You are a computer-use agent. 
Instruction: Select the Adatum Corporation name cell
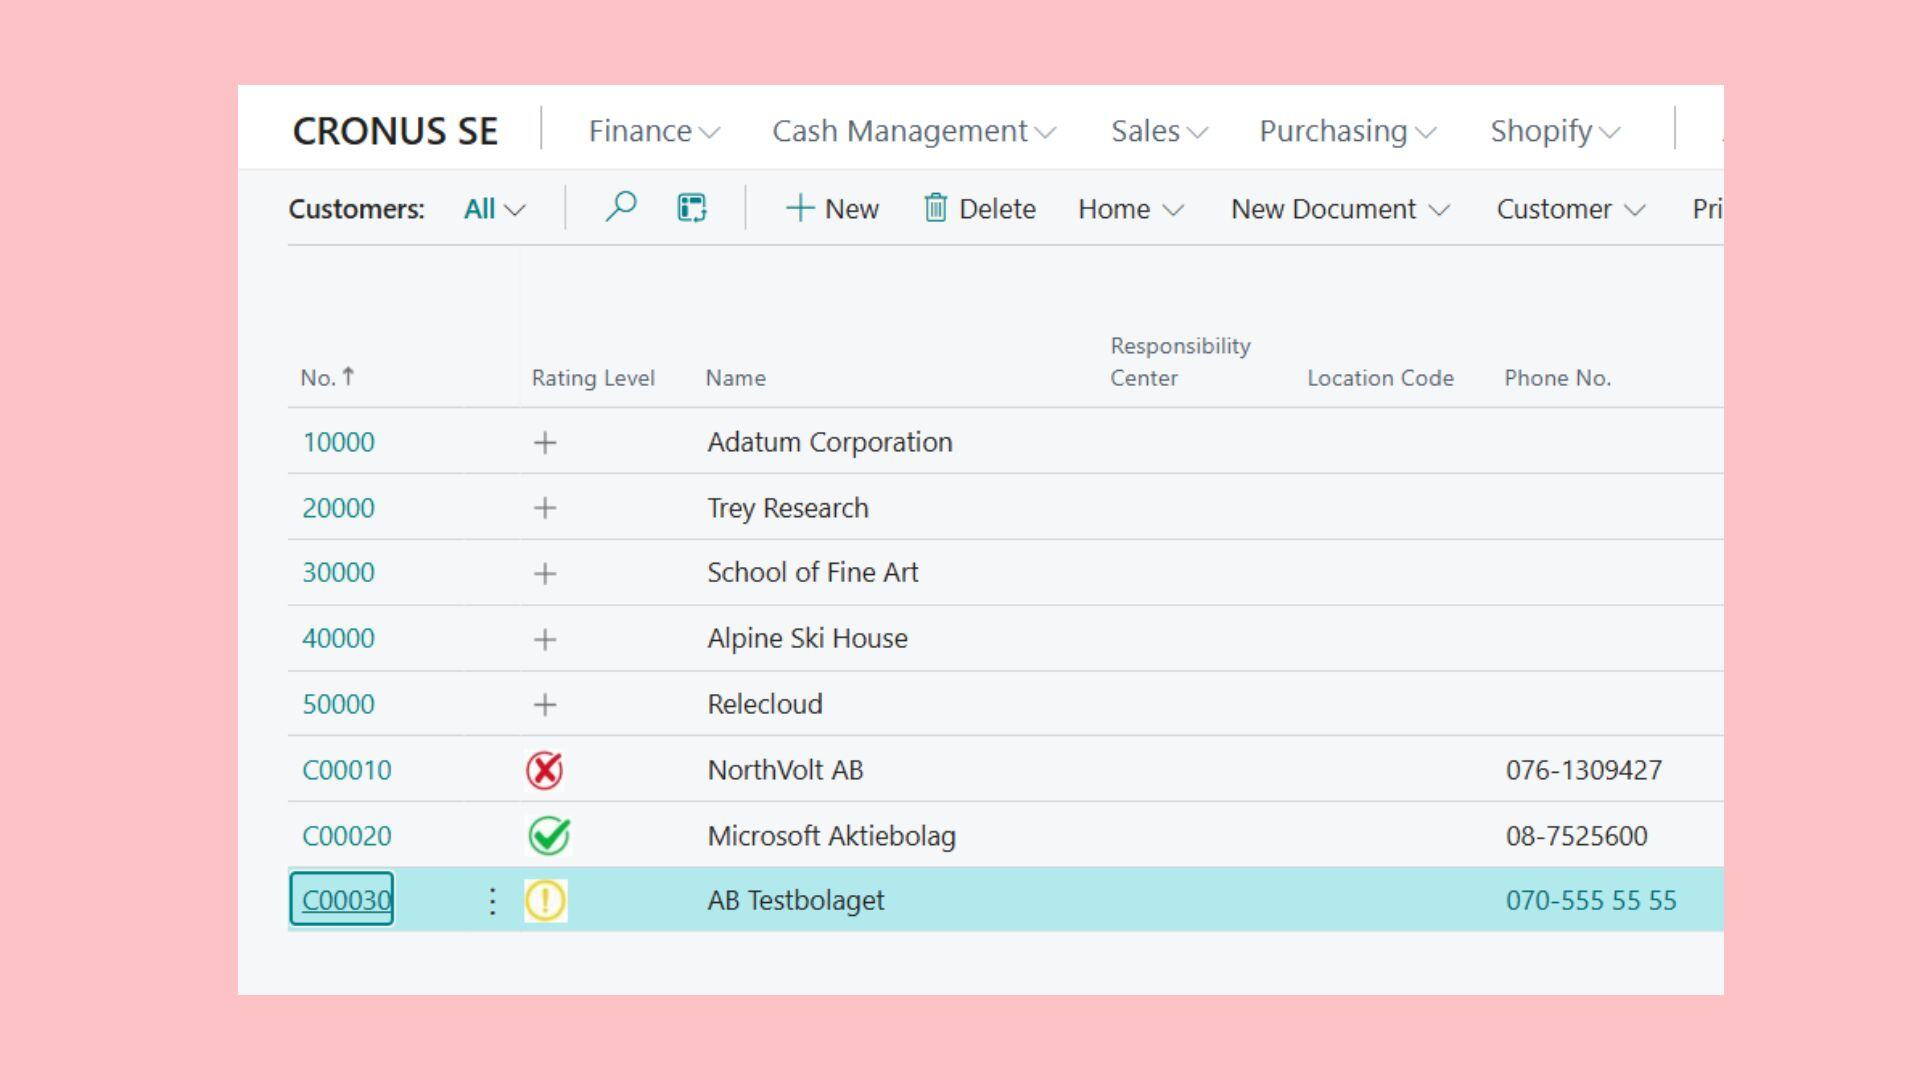click(x=830, y=442)
